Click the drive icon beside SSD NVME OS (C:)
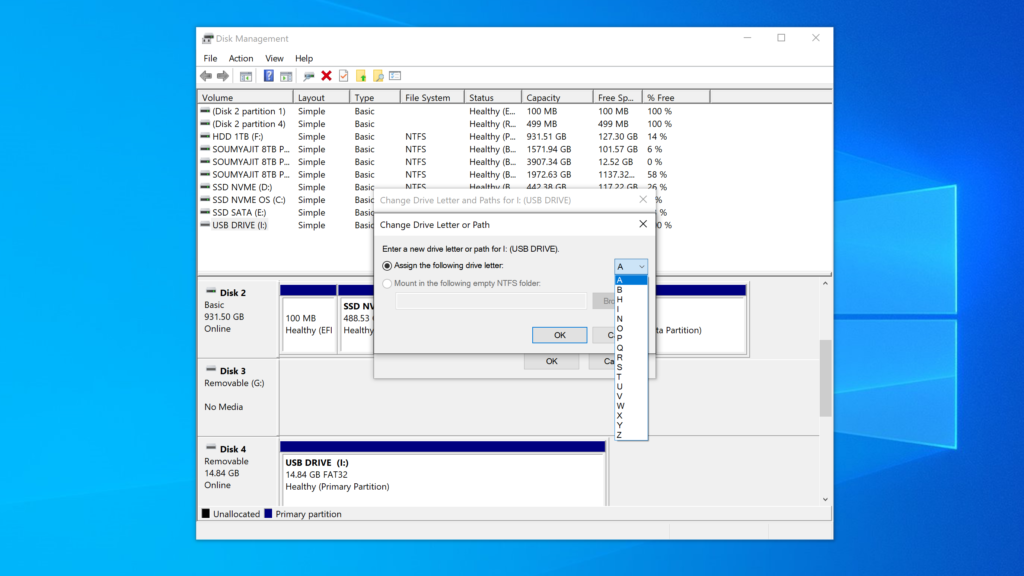 point(205,200)
